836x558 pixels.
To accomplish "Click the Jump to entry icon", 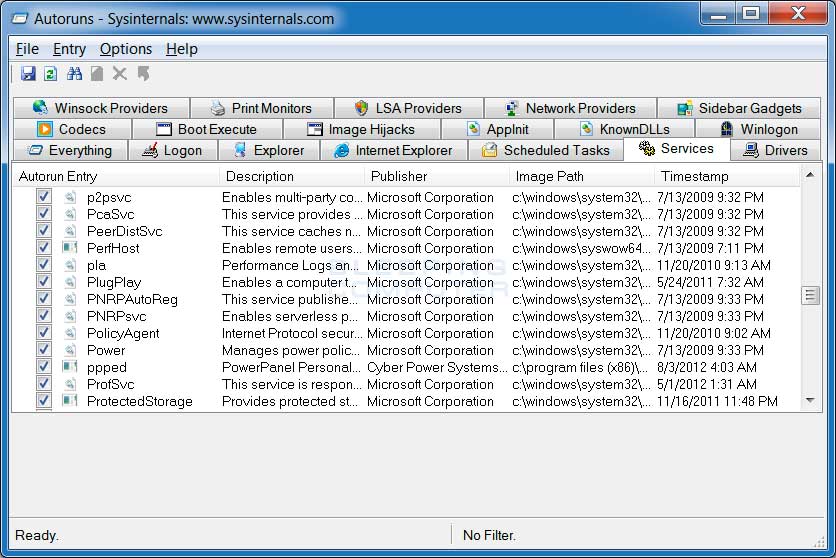I will (143, 74).
